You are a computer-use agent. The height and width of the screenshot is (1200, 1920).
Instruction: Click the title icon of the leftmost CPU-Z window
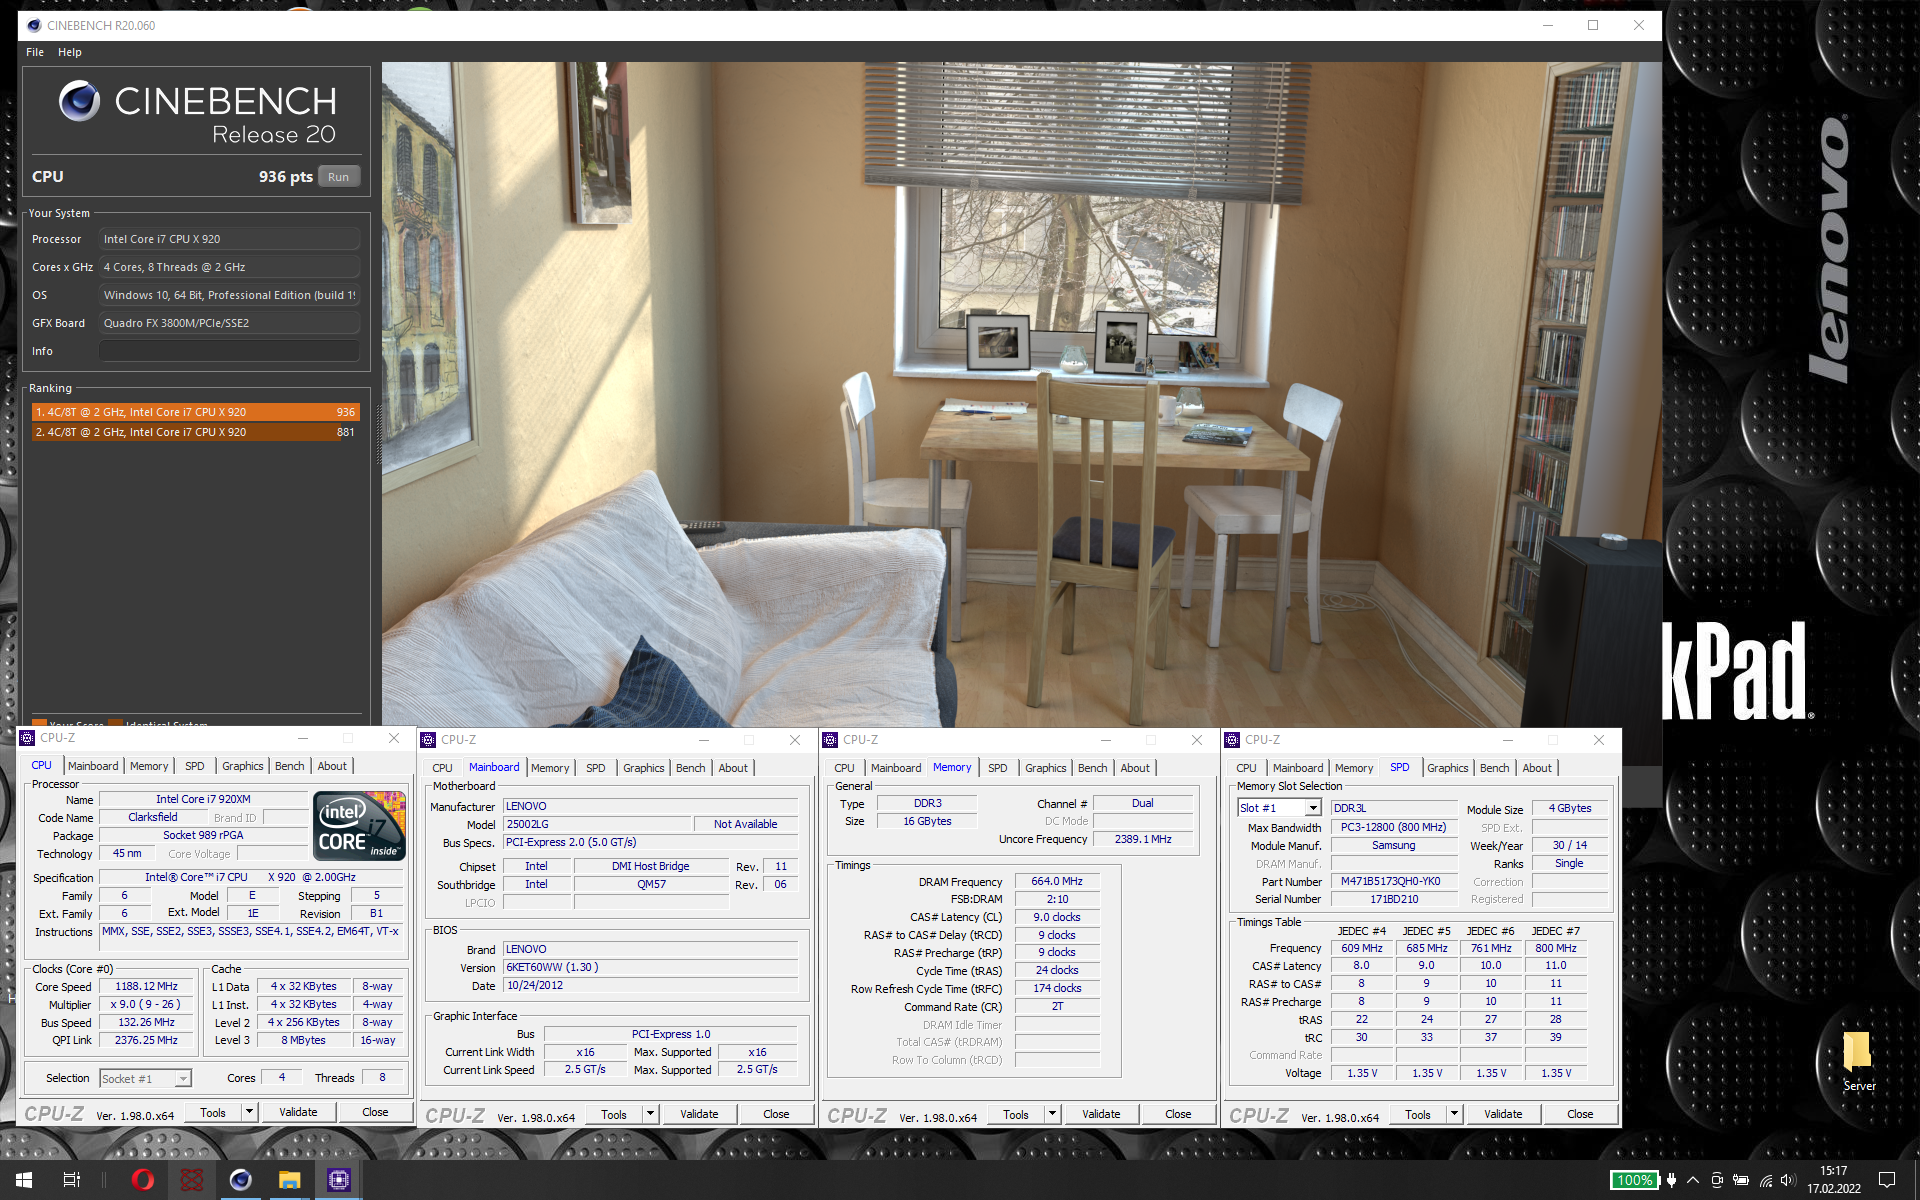27,738
